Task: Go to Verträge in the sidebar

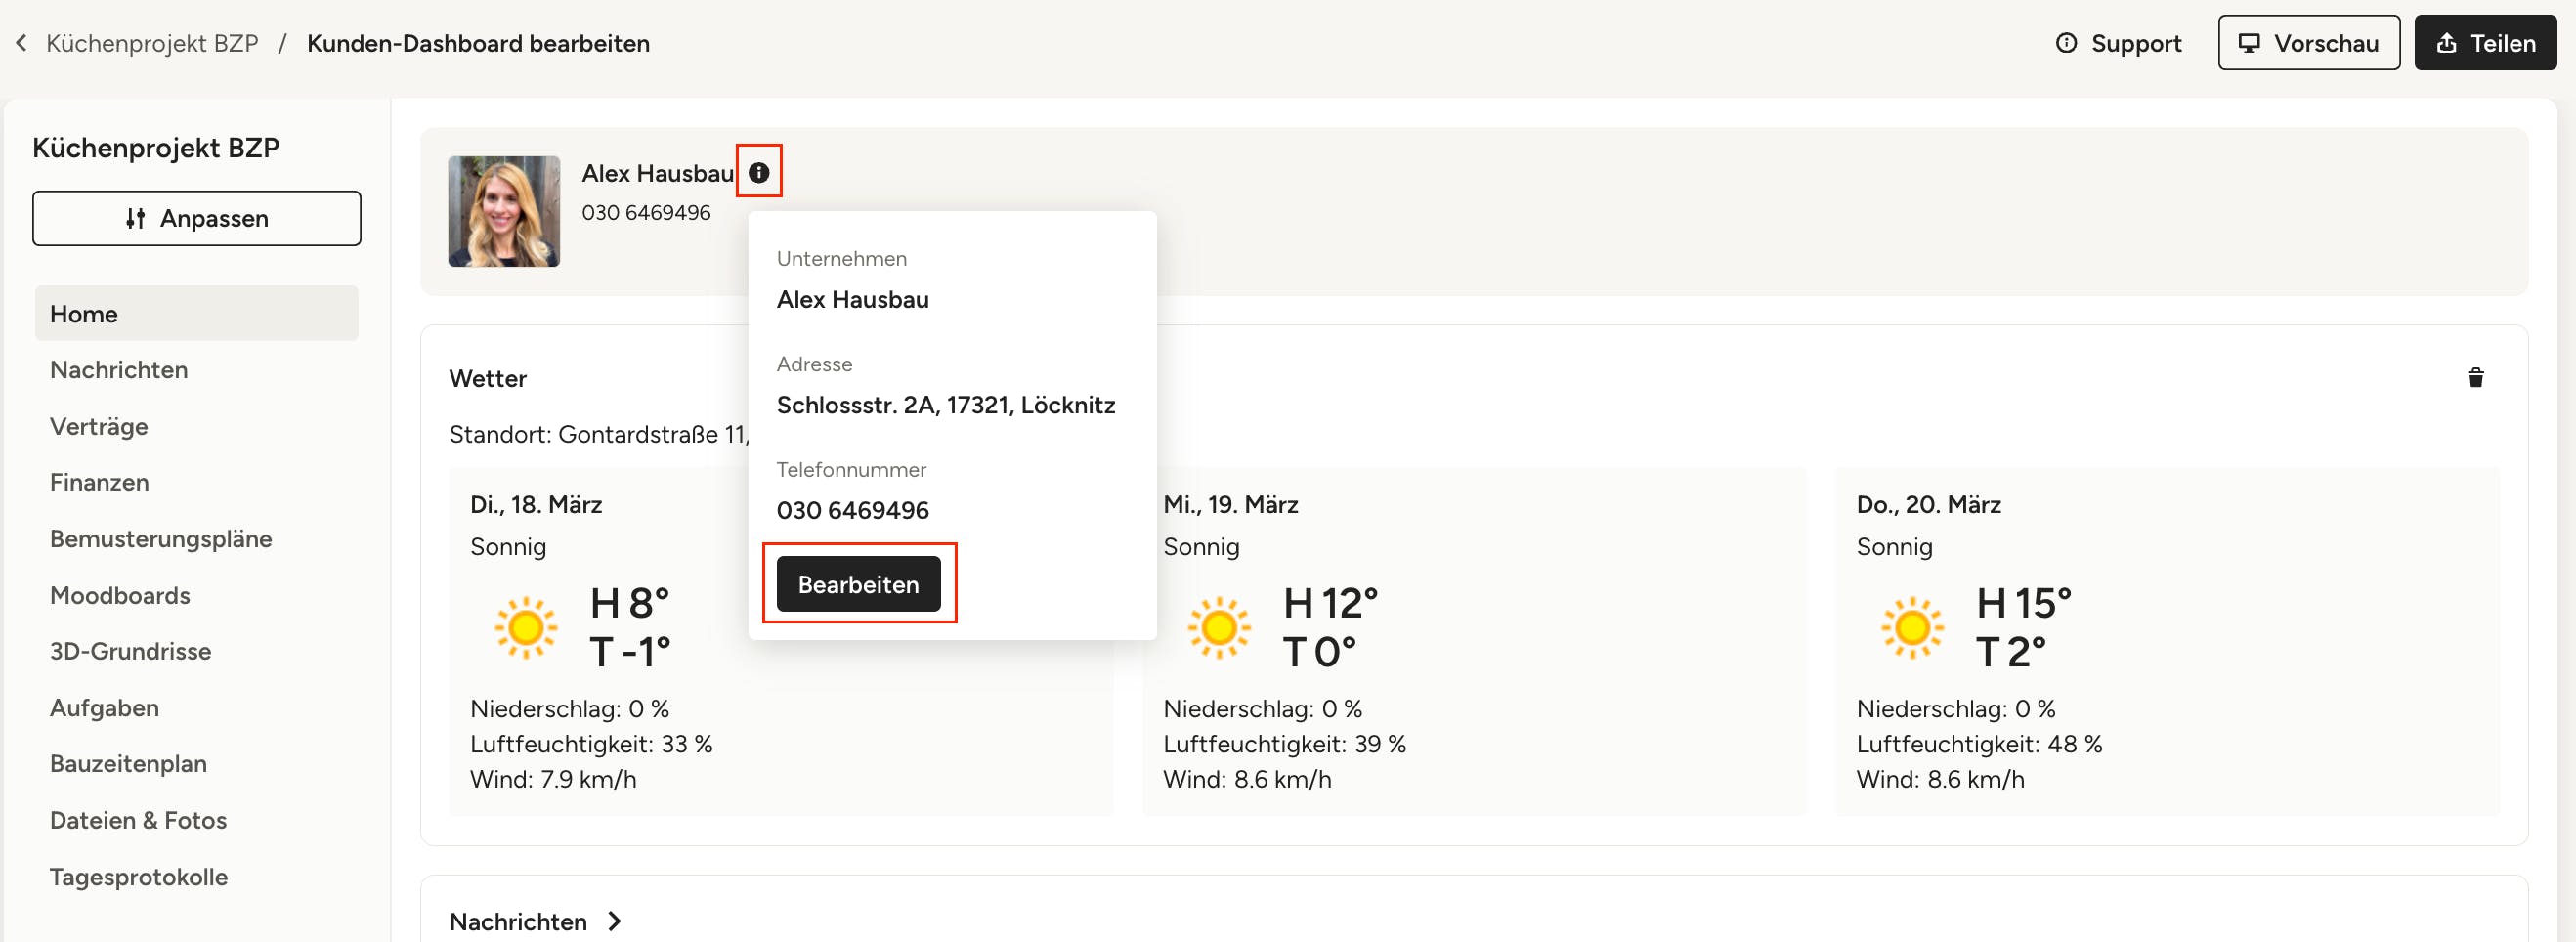Action: (99, 426)
